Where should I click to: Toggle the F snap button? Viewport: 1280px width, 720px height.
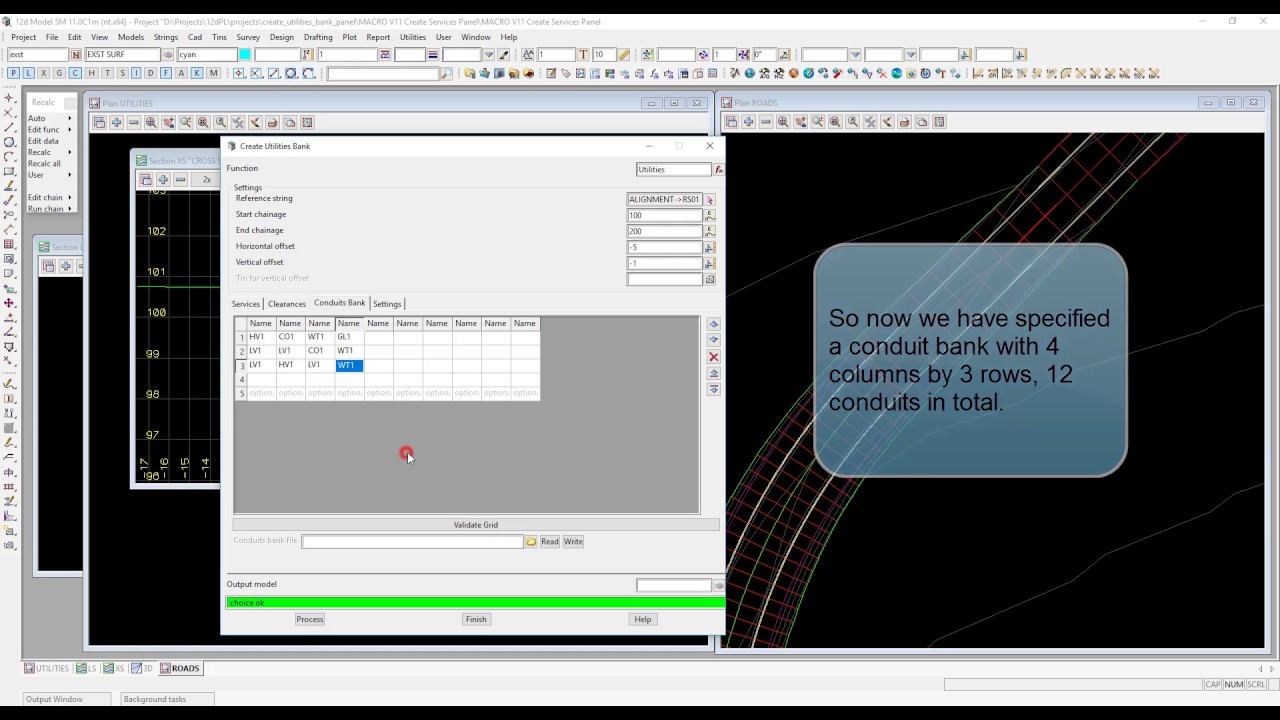click(166, 73)
